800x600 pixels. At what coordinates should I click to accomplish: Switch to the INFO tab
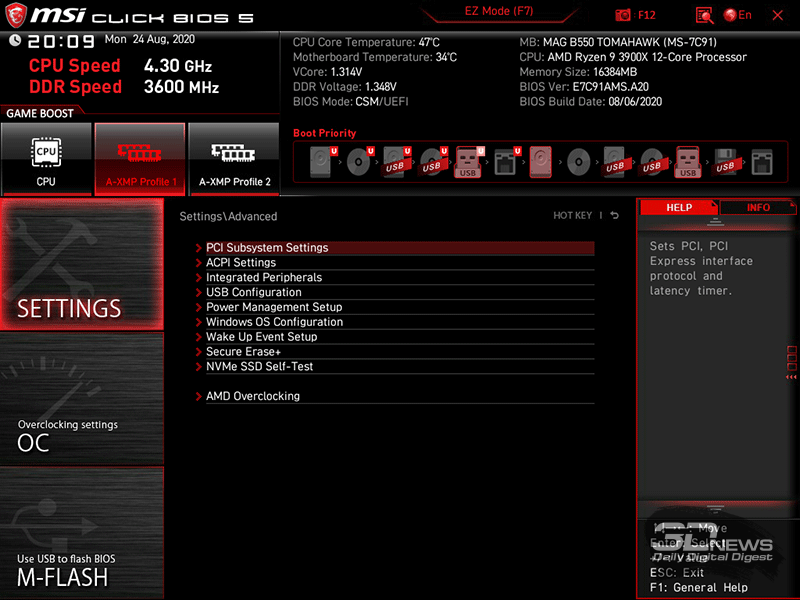[x=758, y=207]
